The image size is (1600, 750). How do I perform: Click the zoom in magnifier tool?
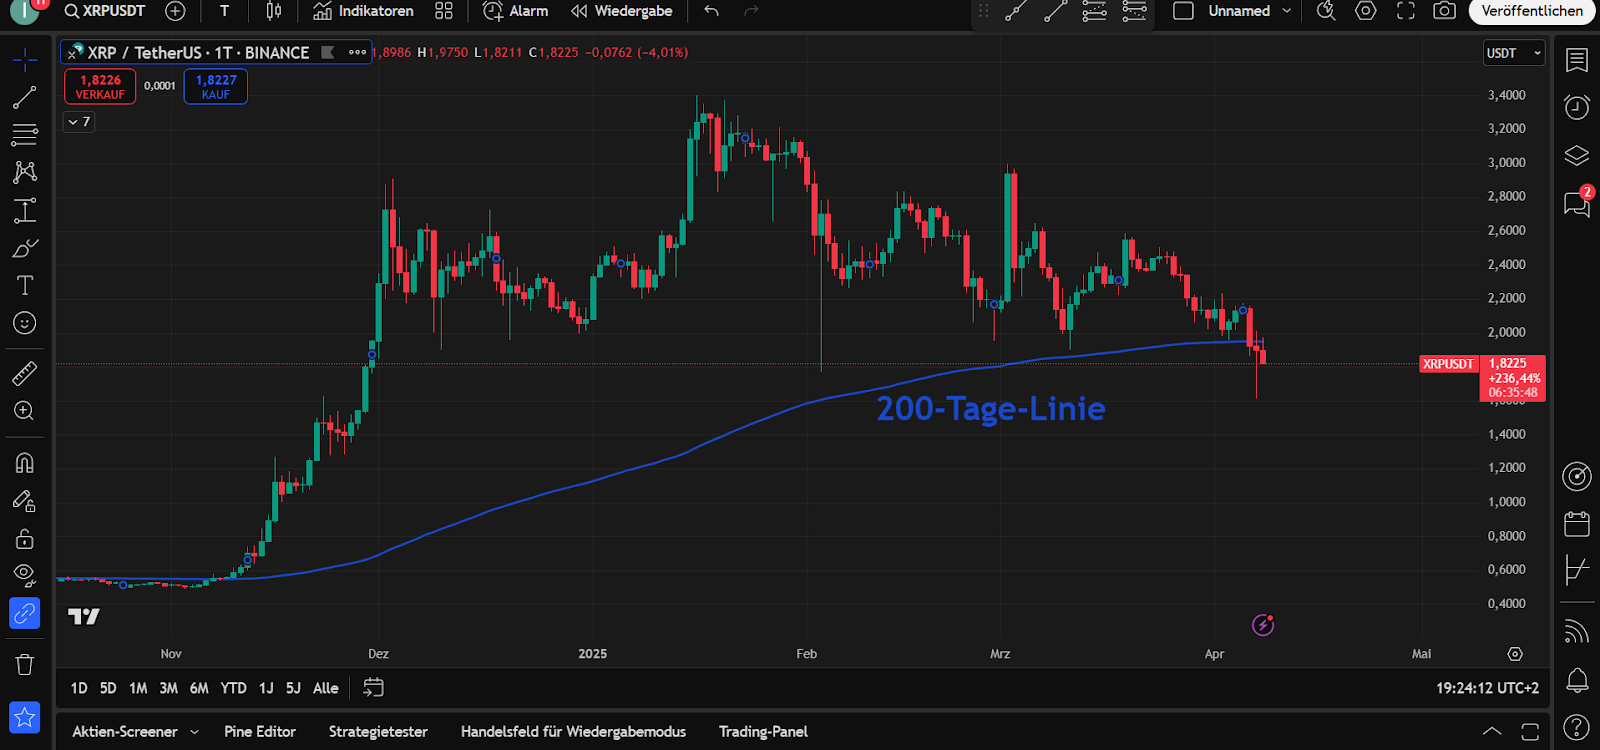click(x=25, y=411)
